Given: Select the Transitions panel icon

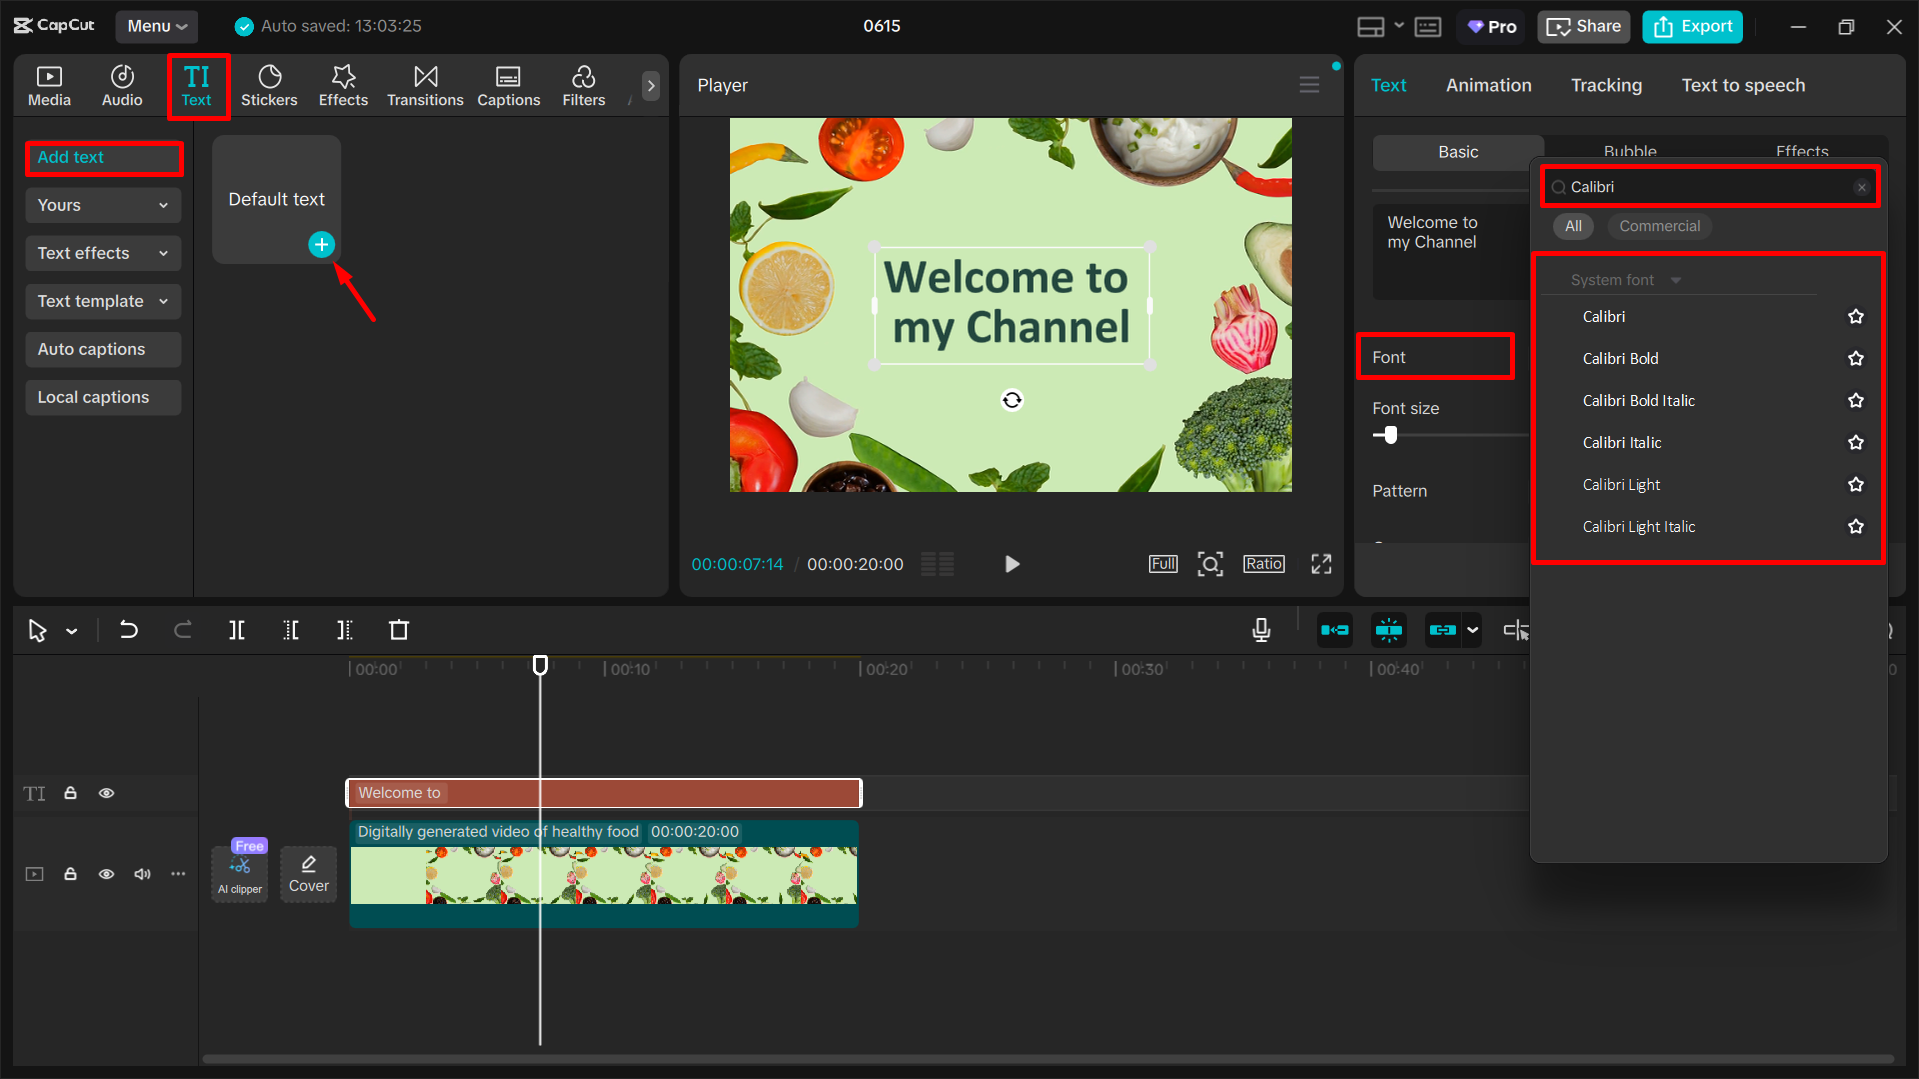Looking at the screenshot, I should point(425,85).
